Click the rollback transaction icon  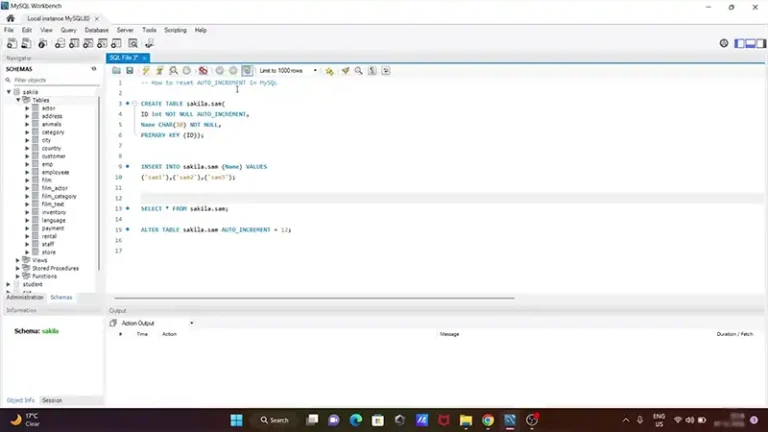(x=234, y=71)
